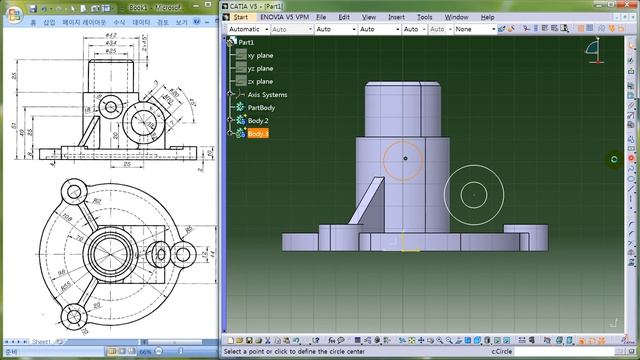Open the Window menu in CATIA
The height and width of the screenshot is (360, 640).
click(456, 17)
